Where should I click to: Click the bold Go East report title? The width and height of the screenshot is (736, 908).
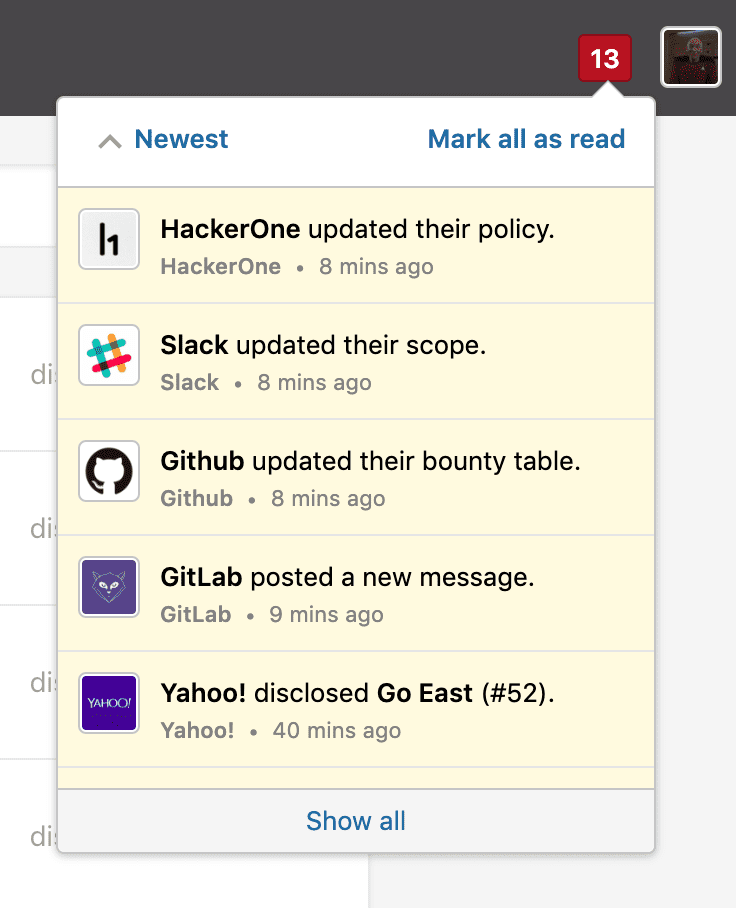(424, 693)
